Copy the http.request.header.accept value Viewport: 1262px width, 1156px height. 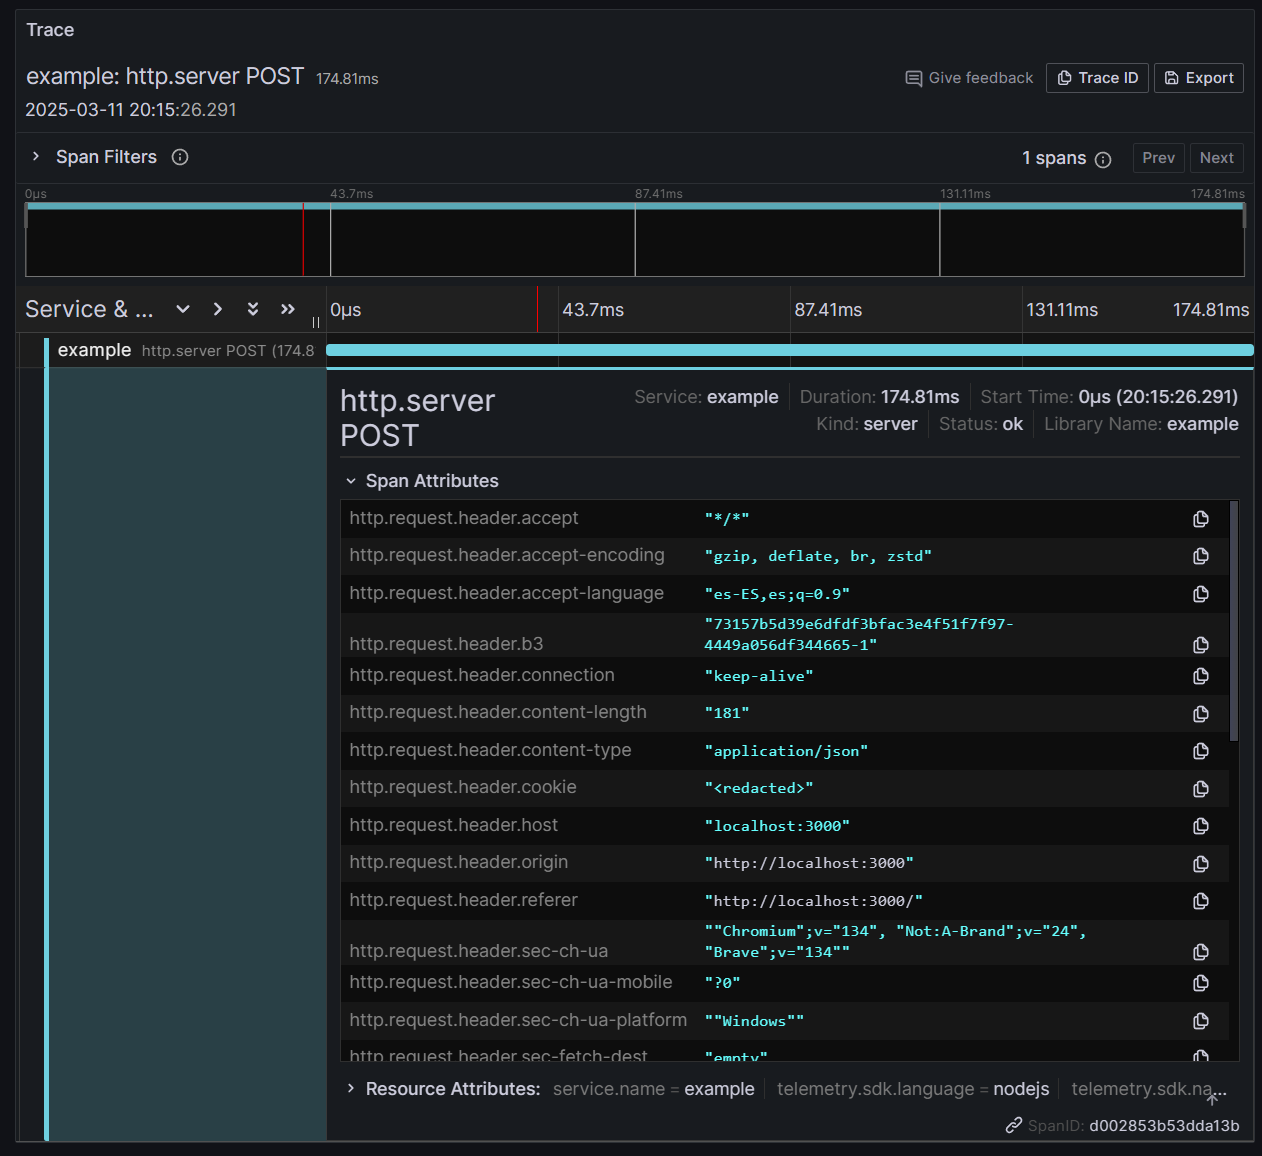[x=1200, y=519]
